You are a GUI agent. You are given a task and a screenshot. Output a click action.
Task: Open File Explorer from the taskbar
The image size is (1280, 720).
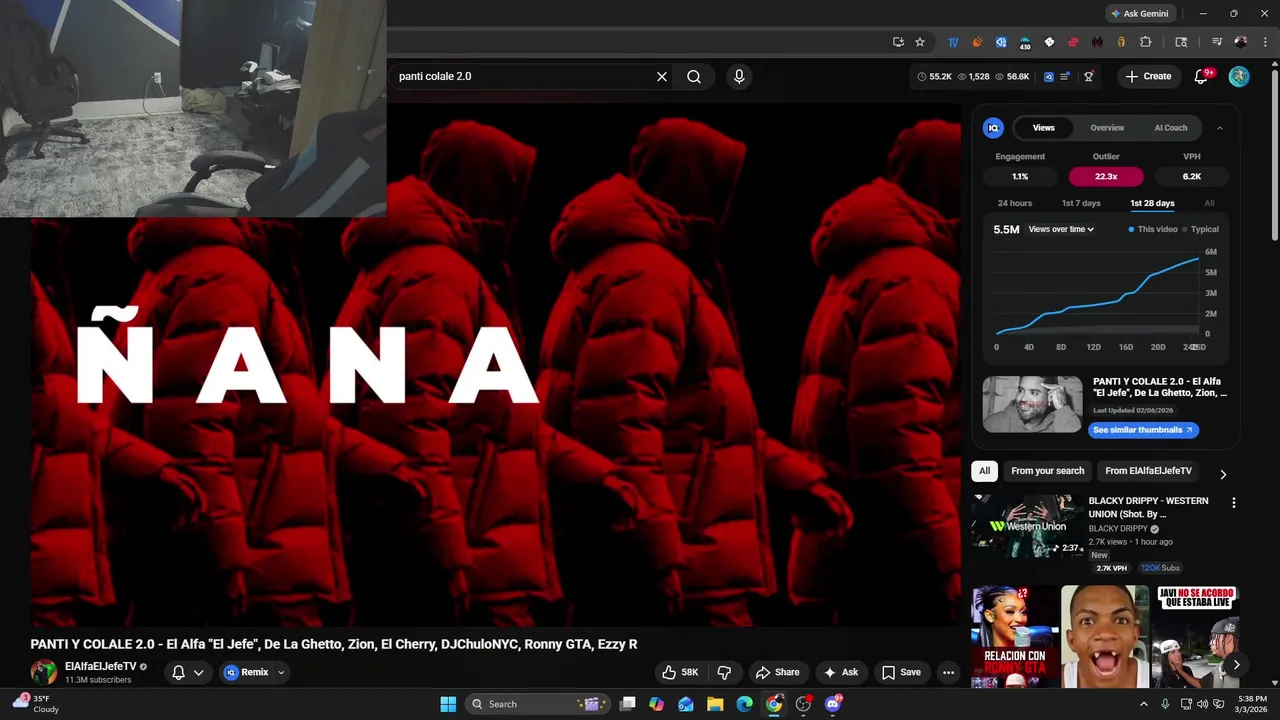(715, 704)
